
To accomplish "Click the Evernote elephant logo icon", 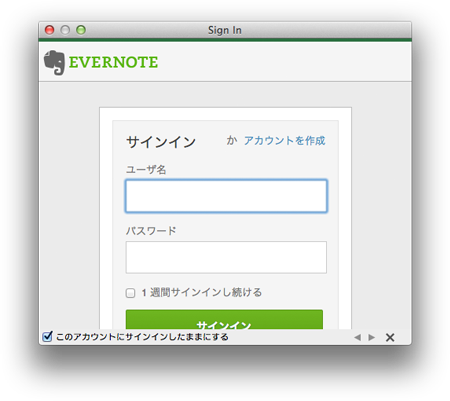I will (x=54, y=62).
